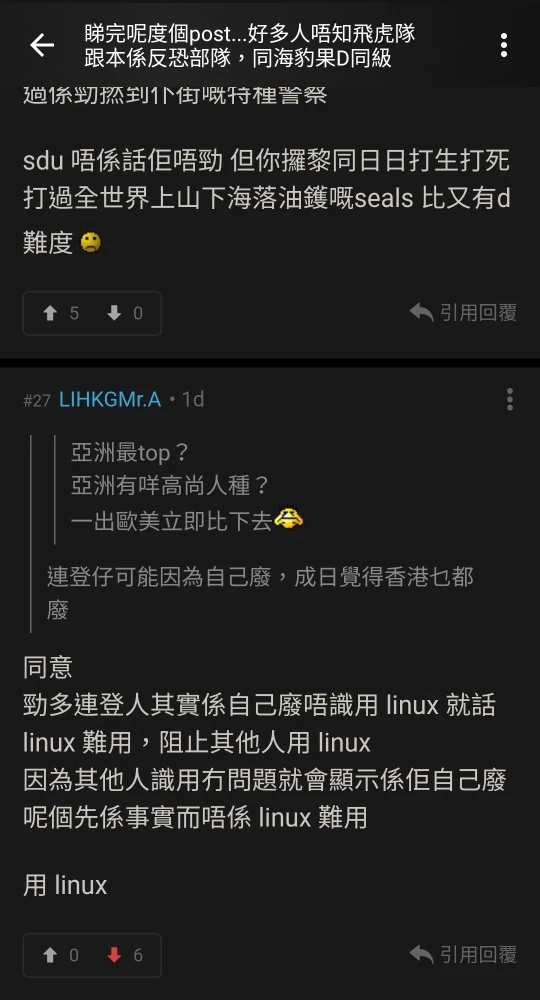Tap the crying emoji in nested quote
This screenshot has width=540, height=1000.
(x=288, y=519)
